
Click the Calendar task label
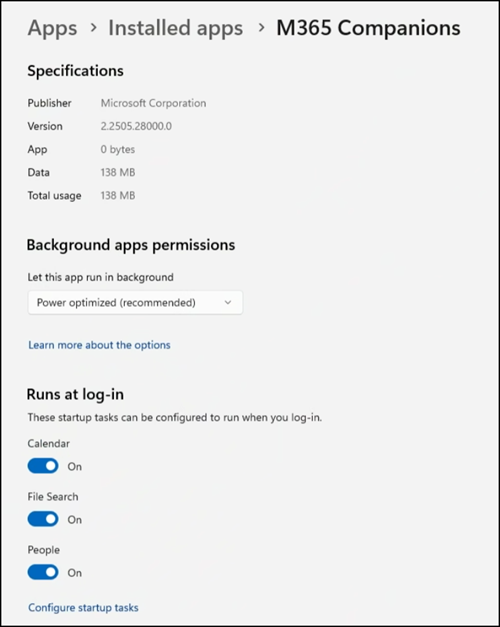48,443
